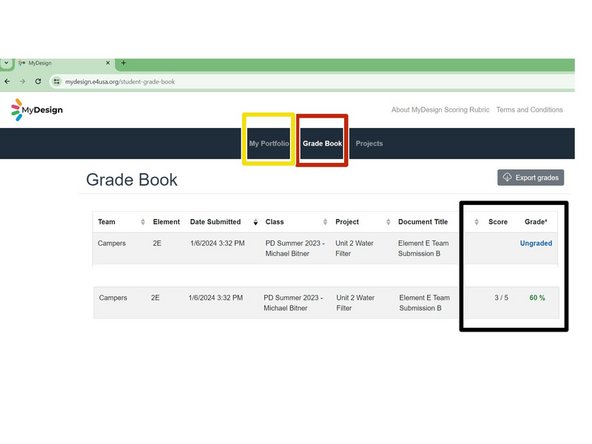Open the tab search dropdown chevron
Image resolution: width=592 pixels, height=444 pixels.
6,63
